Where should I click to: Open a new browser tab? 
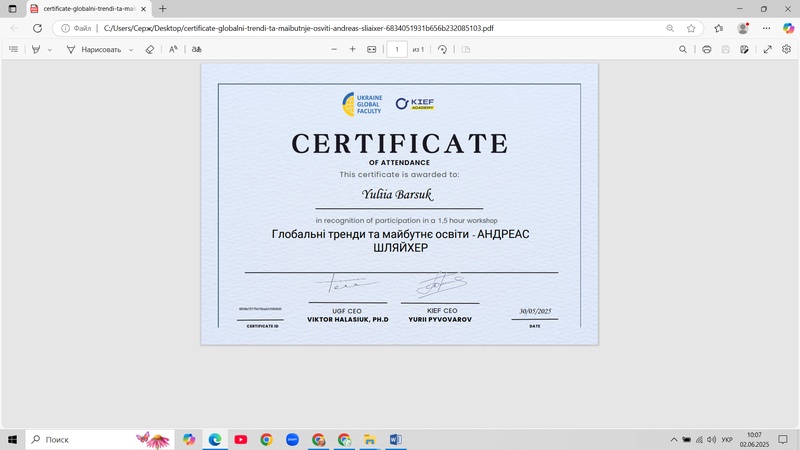pos(163,9)
